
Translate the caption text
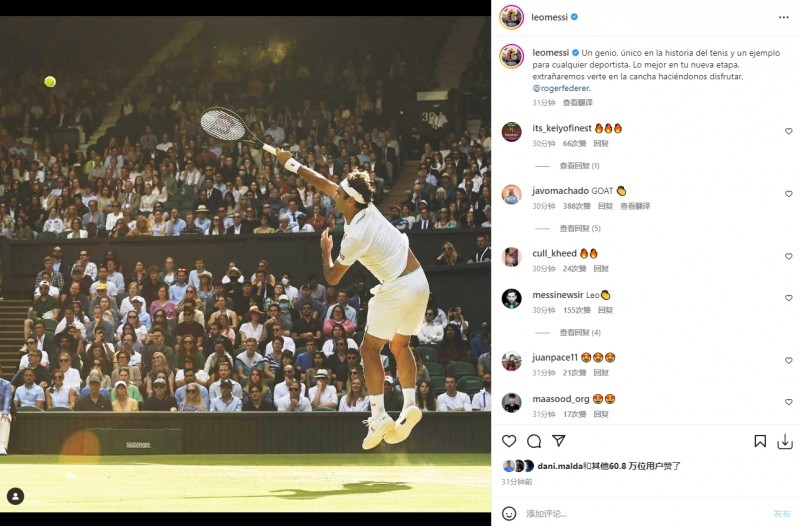tap(577, 103)
